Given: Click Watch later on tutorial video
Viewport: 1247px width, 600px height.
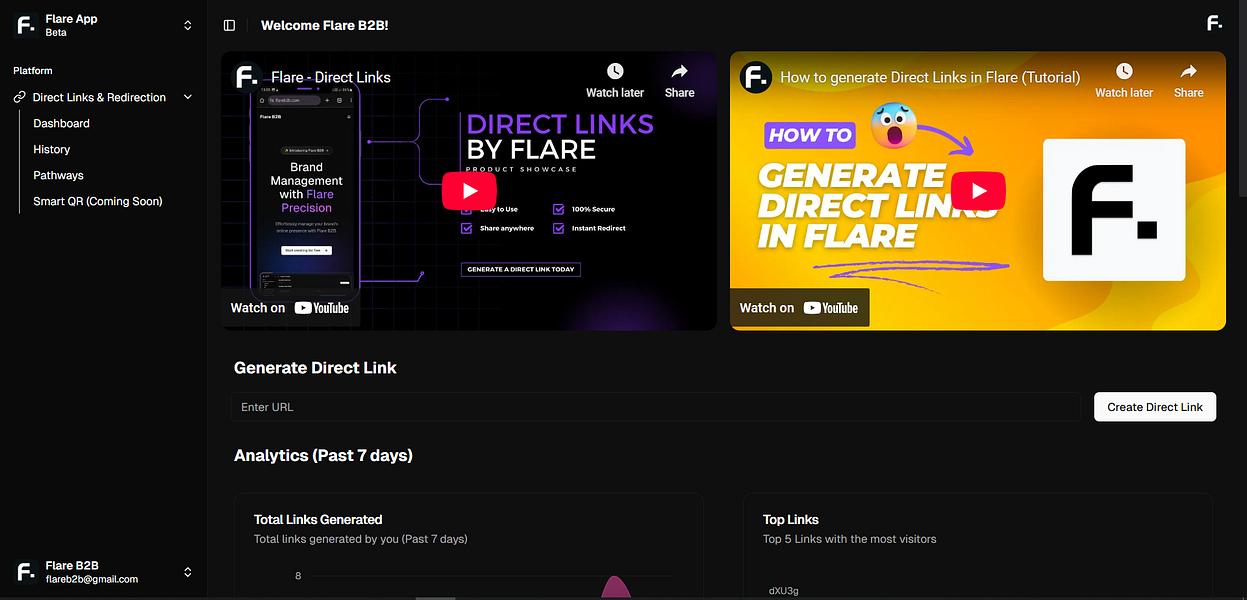Looking at the screenshot, I should click(1124, 81).
